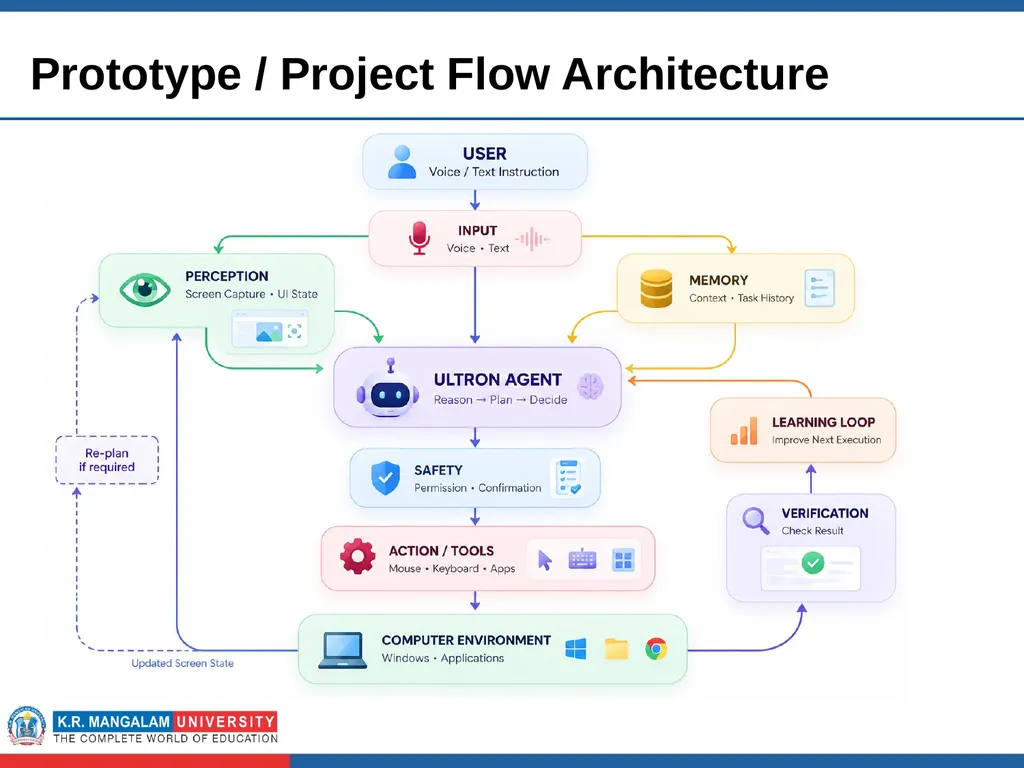The height and width of the screenshot is (768, 1024).
Task: Select the green checkmark in Verification
Action: coord(812,562)
